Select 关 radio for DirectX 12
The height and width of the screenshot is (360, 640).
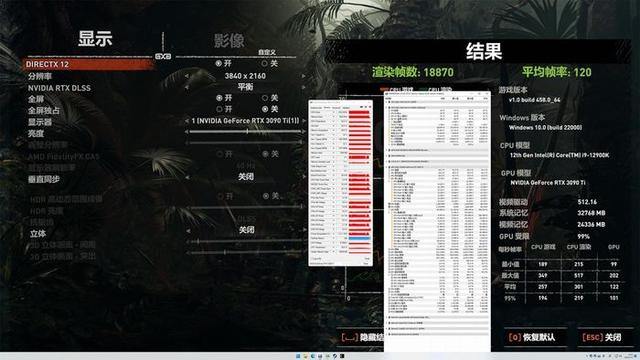264,63
